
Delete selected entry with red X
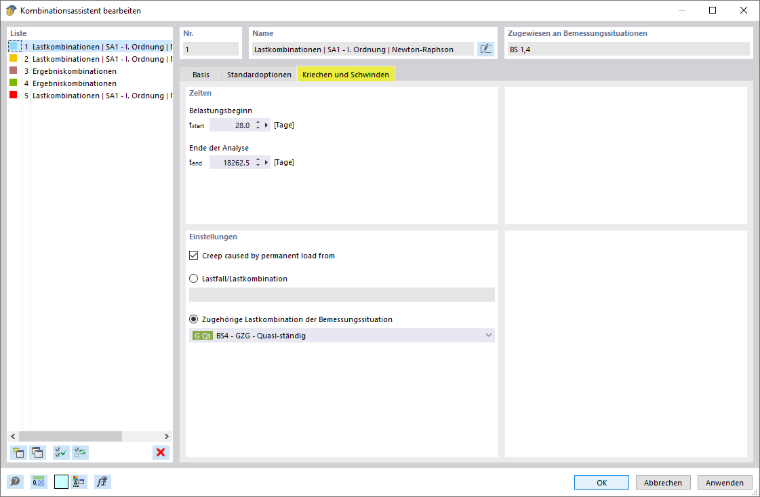coord(160,453)
